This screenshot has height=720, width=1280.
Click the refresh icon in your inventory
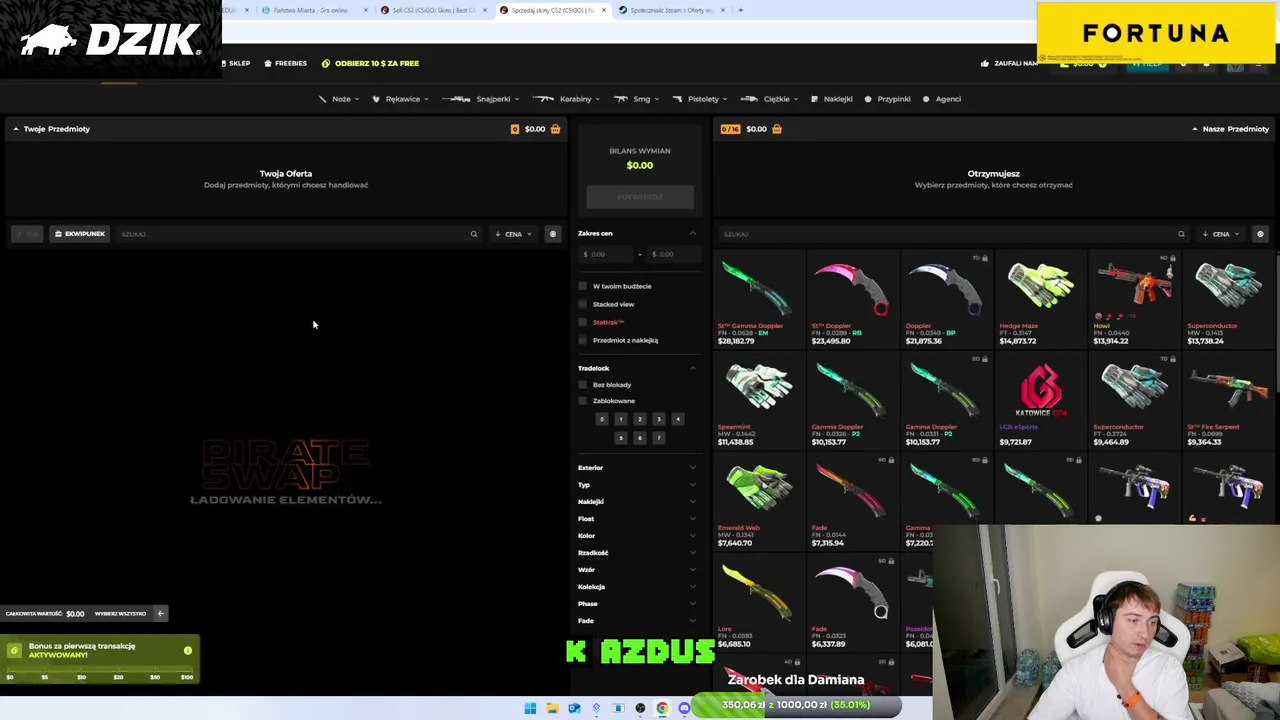[x=552, y=234]
